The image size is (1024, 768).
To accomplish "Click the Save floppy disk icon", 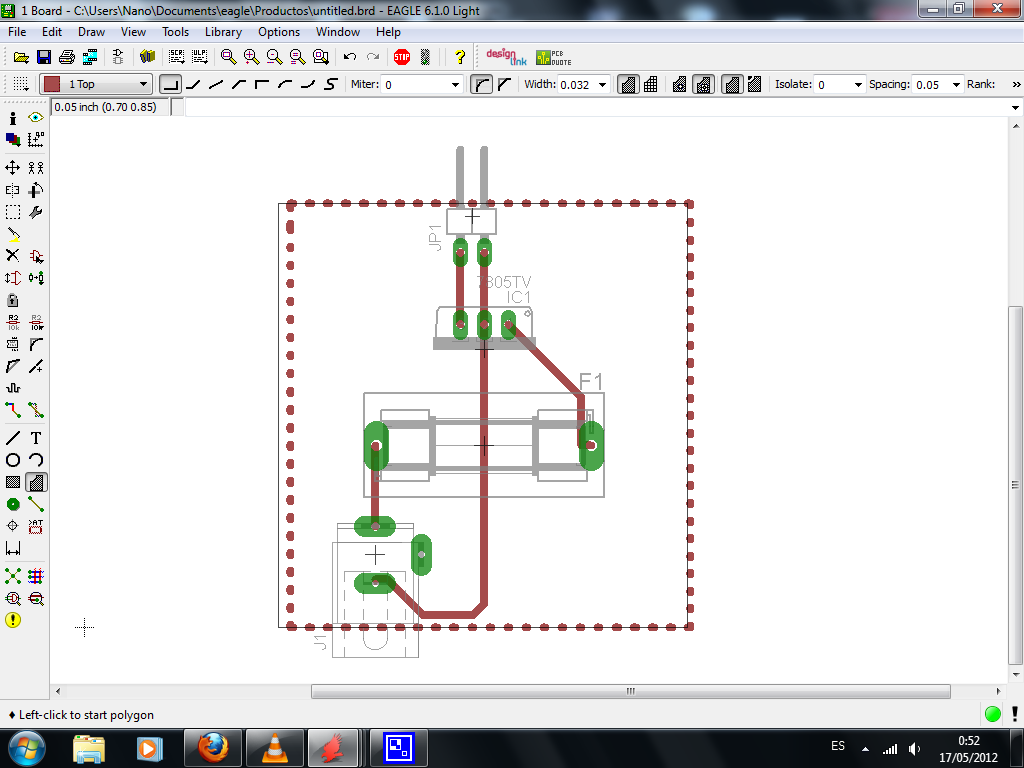I will point(44,57).
